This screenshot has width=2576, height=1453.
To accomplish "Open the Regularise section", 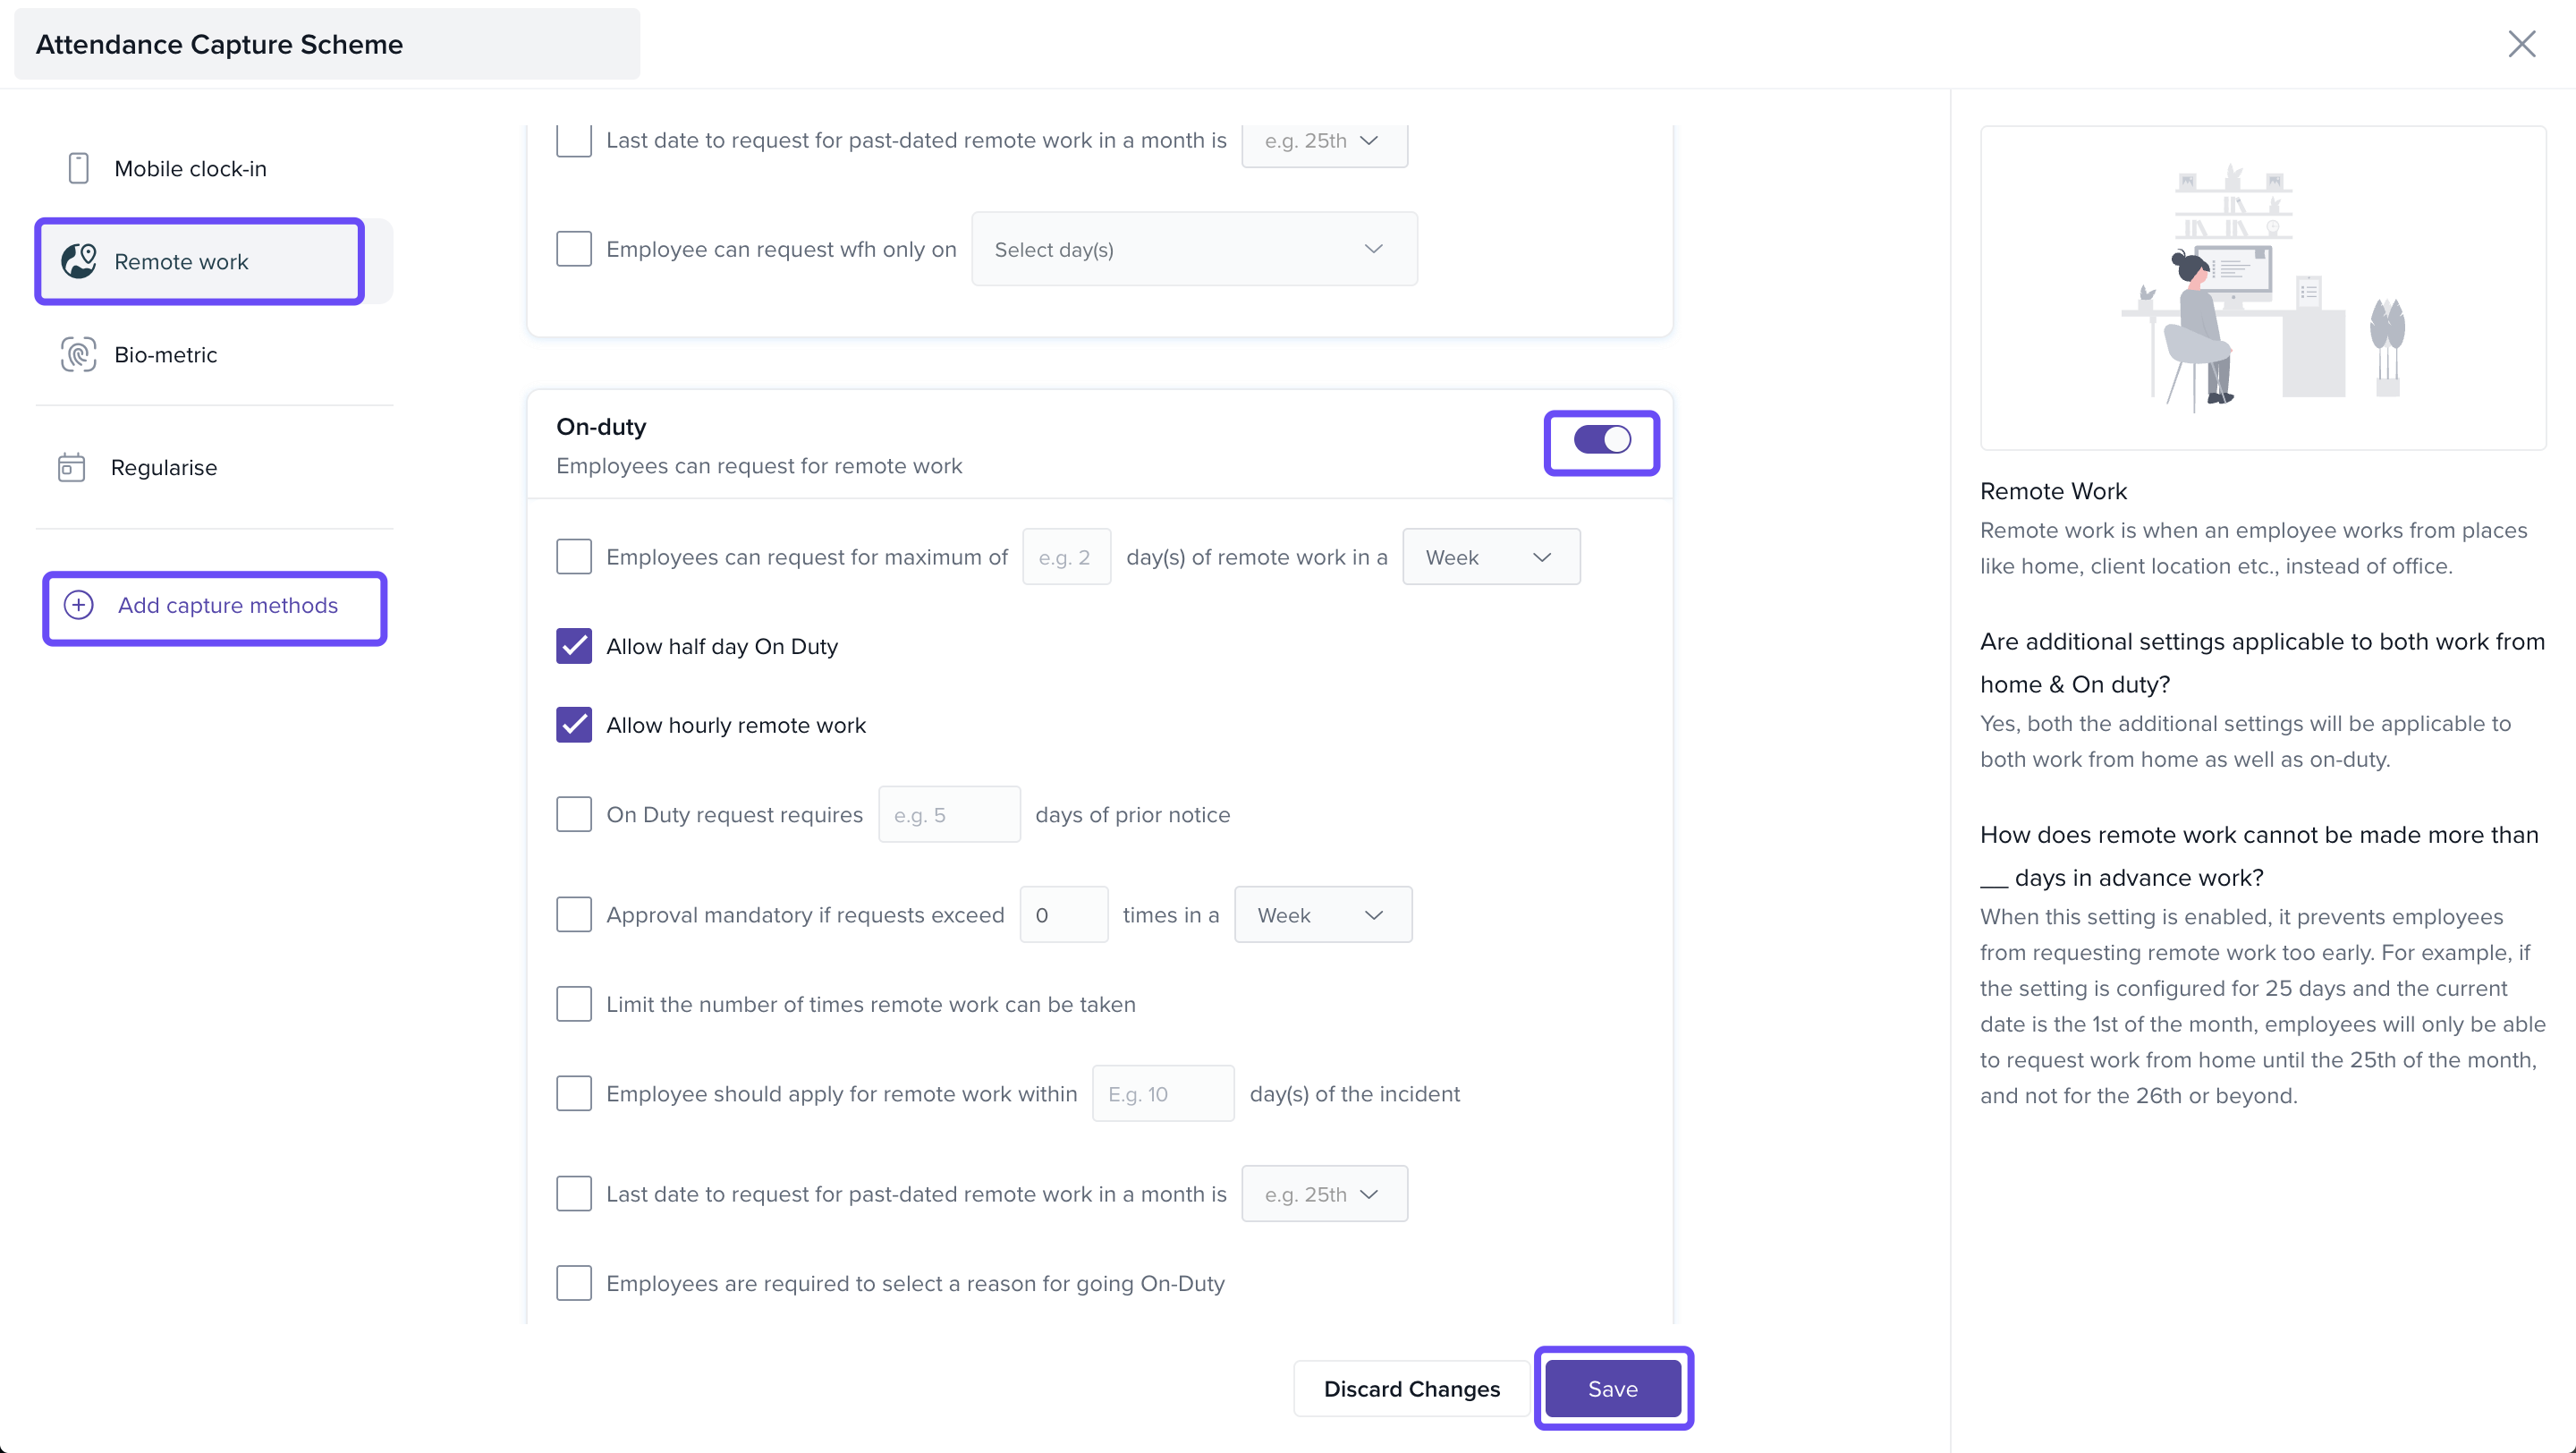I will click(163, 467).
